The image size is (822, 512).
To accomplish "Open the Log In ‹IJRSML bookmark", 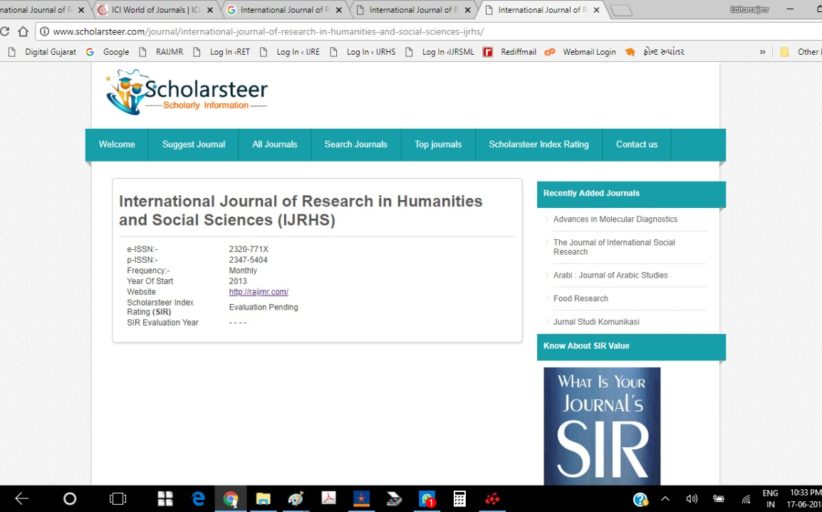I will 439,52.
